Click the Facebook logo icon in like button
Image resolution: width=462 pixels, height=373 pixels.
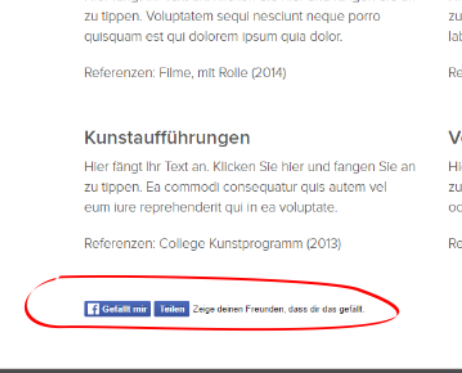click(x=93, y=309)
